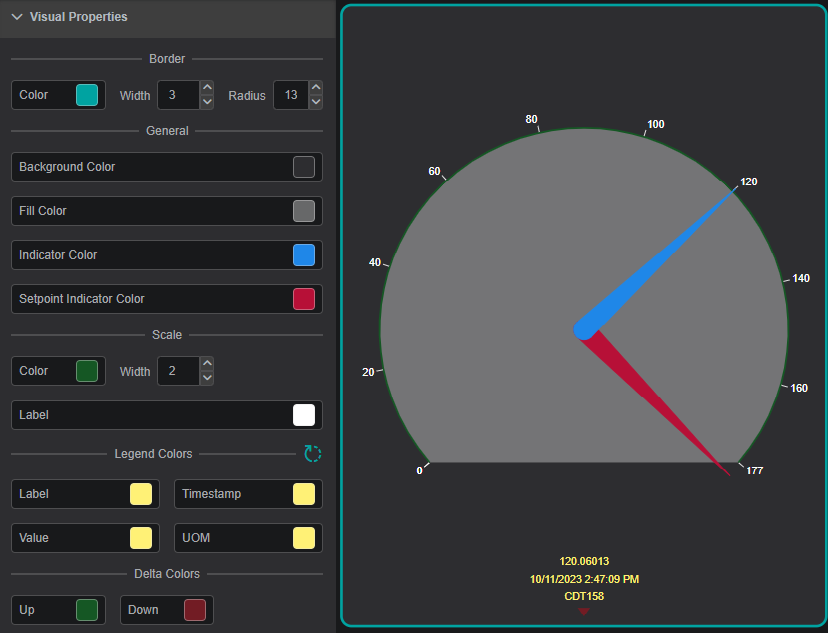Click the Border Width input field
This screenshot has width=828, height=633.
178,95
